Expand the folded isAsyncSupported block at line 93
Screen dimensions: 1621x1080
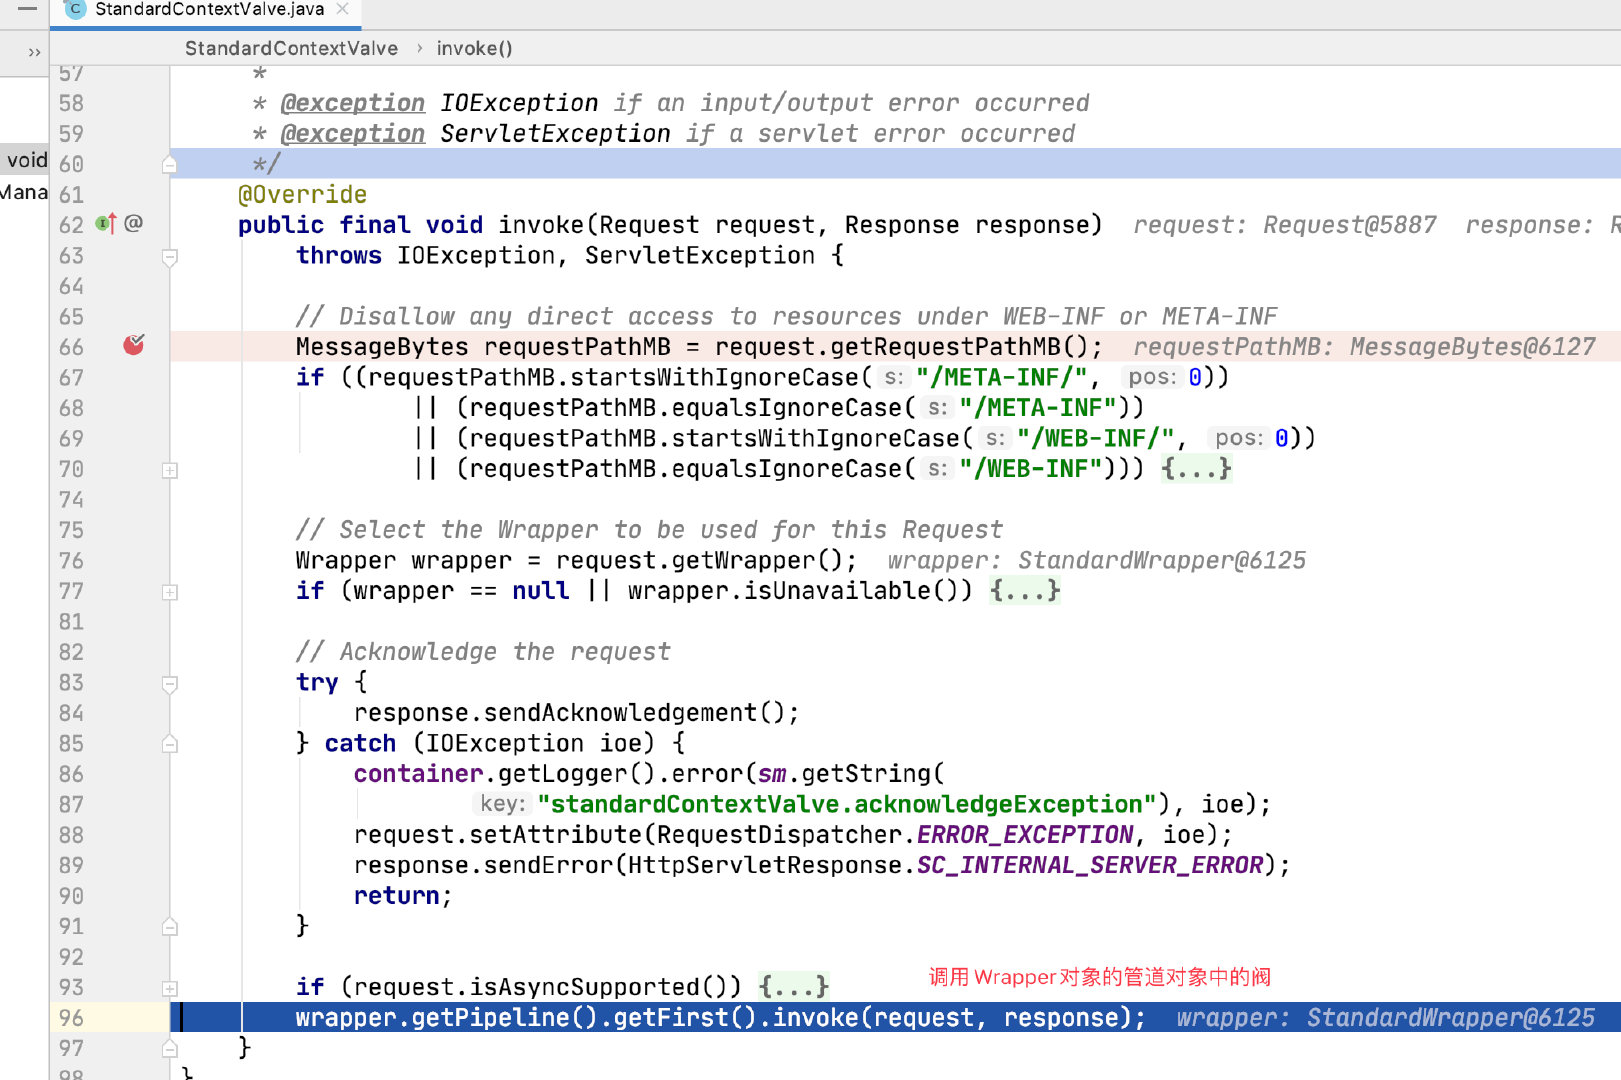(x=170, y=988)
